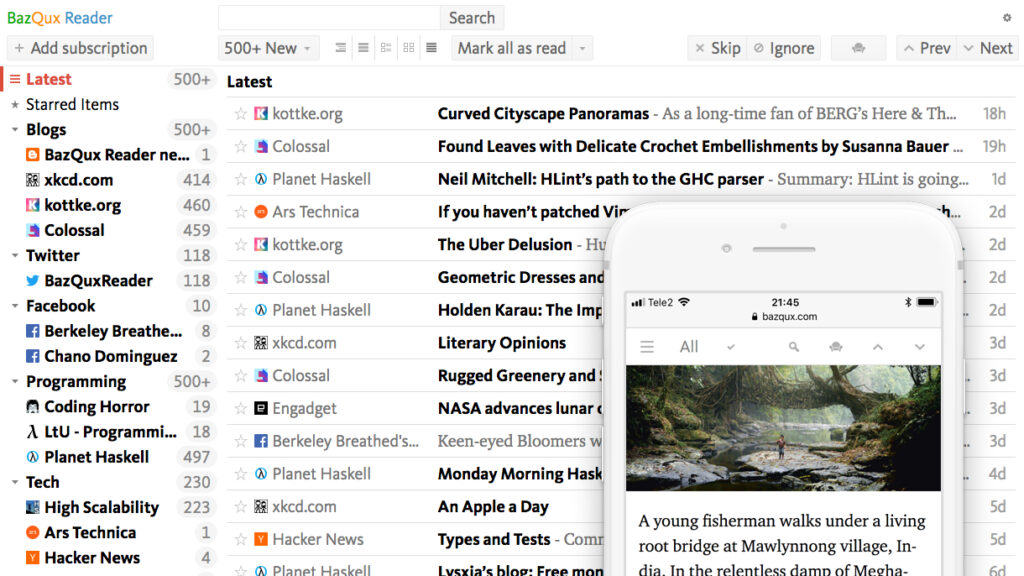Open the Tech section in sidebar
This screenshot has height=576, width=1024.
coord(42,482)
